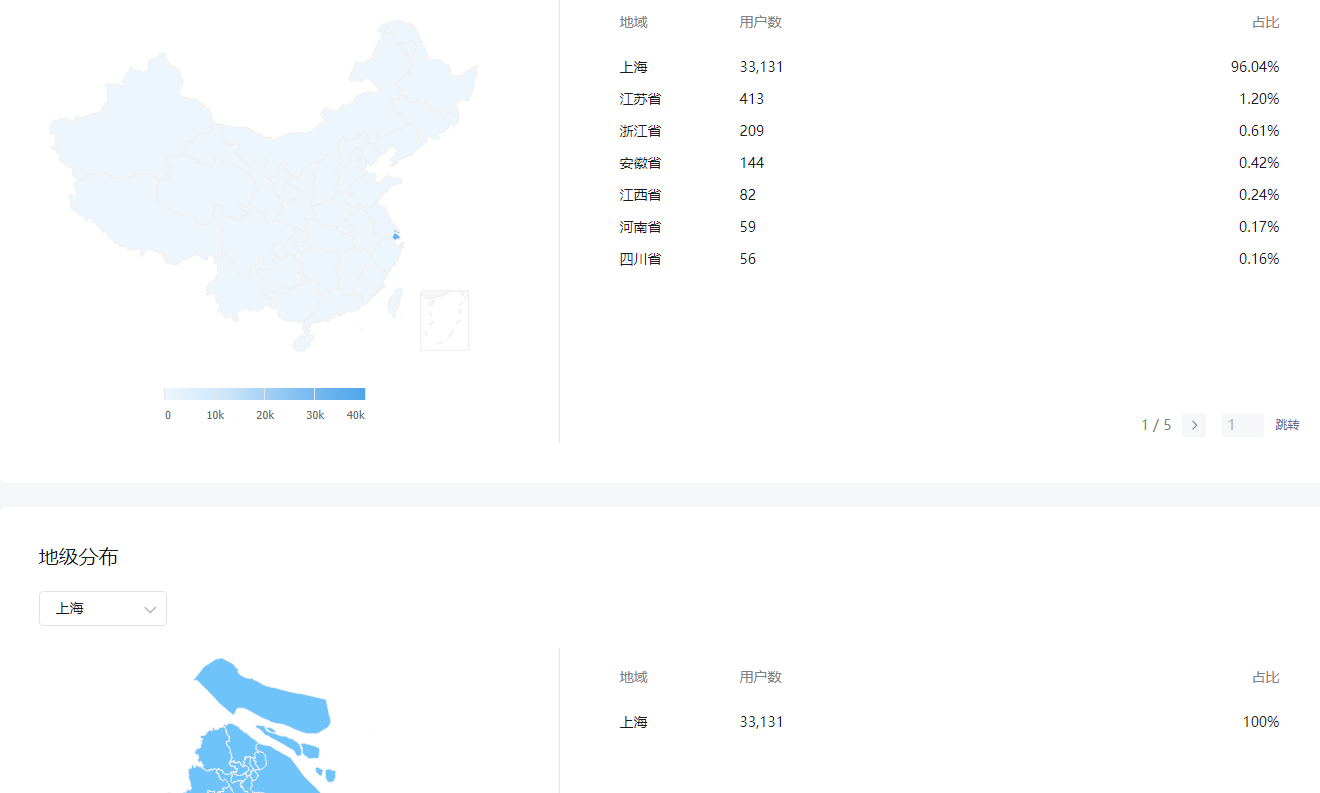Click the 30k label on the map legend
The height and width of the screenshot is (793, 1320).
315,415
